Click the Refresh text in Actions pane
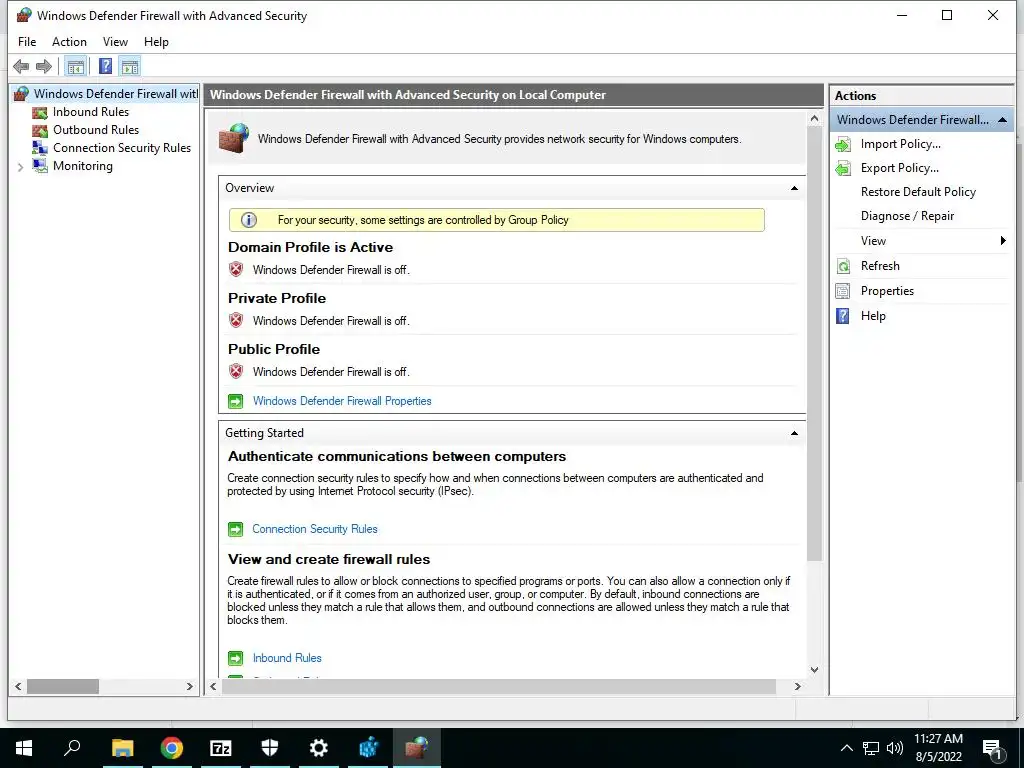1024x768 pixels. [880, 266]
